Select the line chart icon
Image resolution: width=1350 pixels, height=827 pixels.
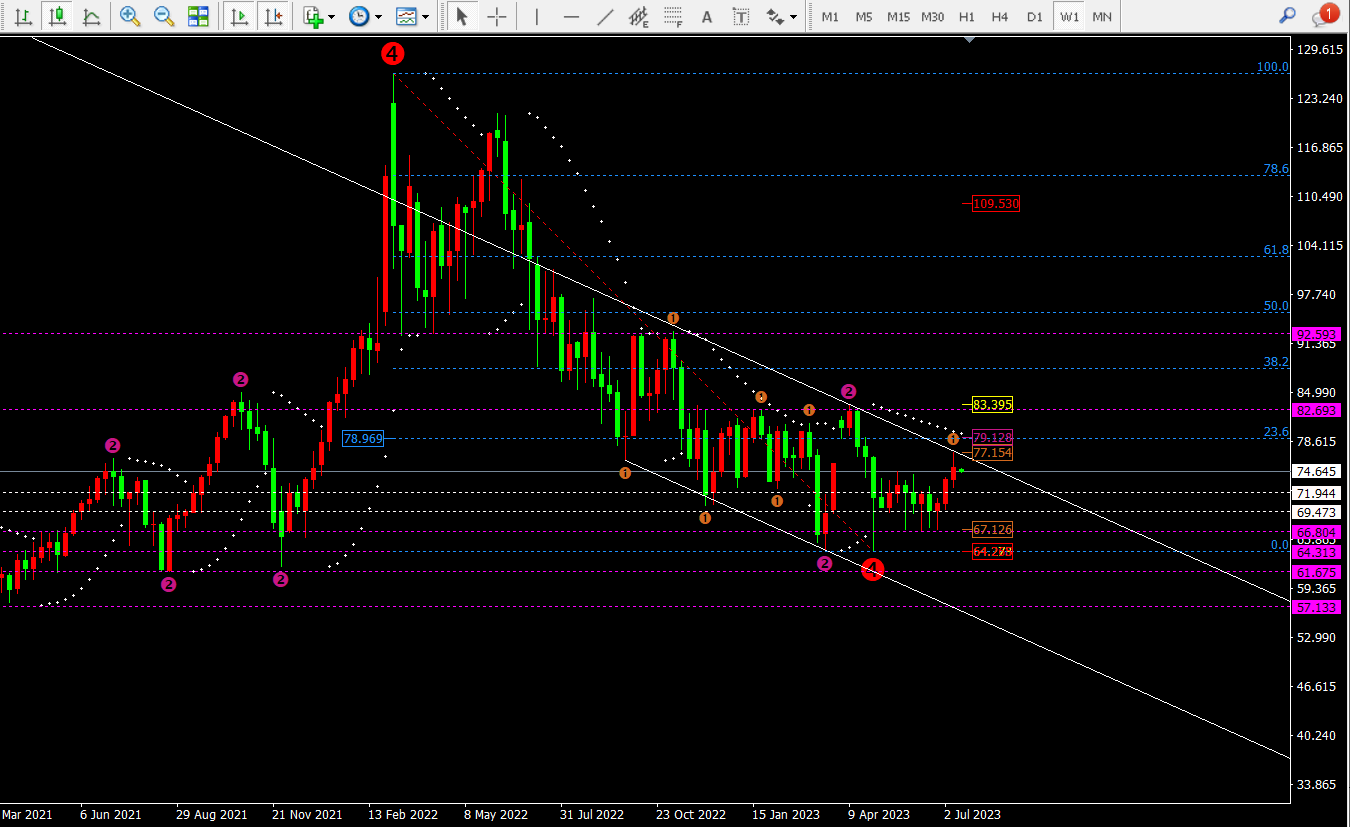[x=92, y=16]
